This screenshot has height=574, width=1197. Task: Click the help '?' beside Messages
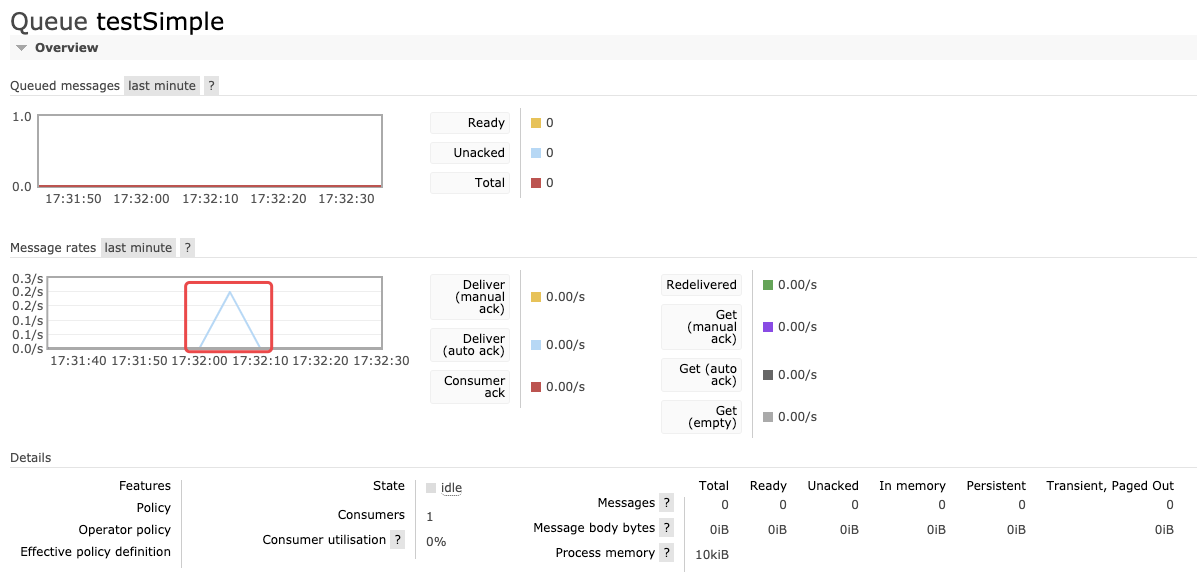click(x=666, y=502)
